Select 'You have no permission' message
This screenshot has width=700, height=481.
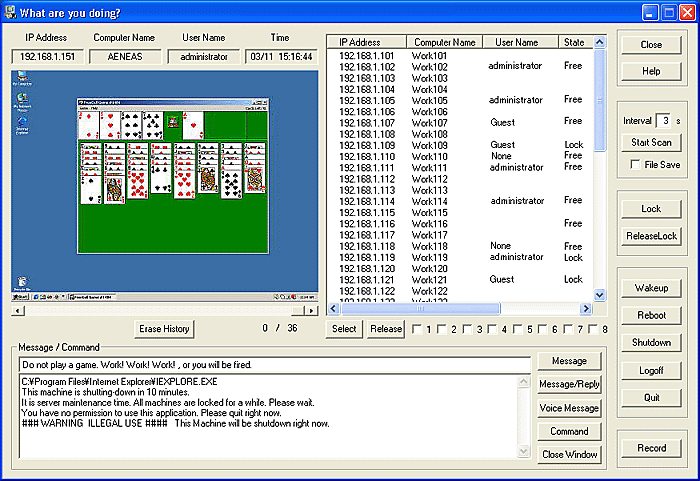(x=152, y=413)
